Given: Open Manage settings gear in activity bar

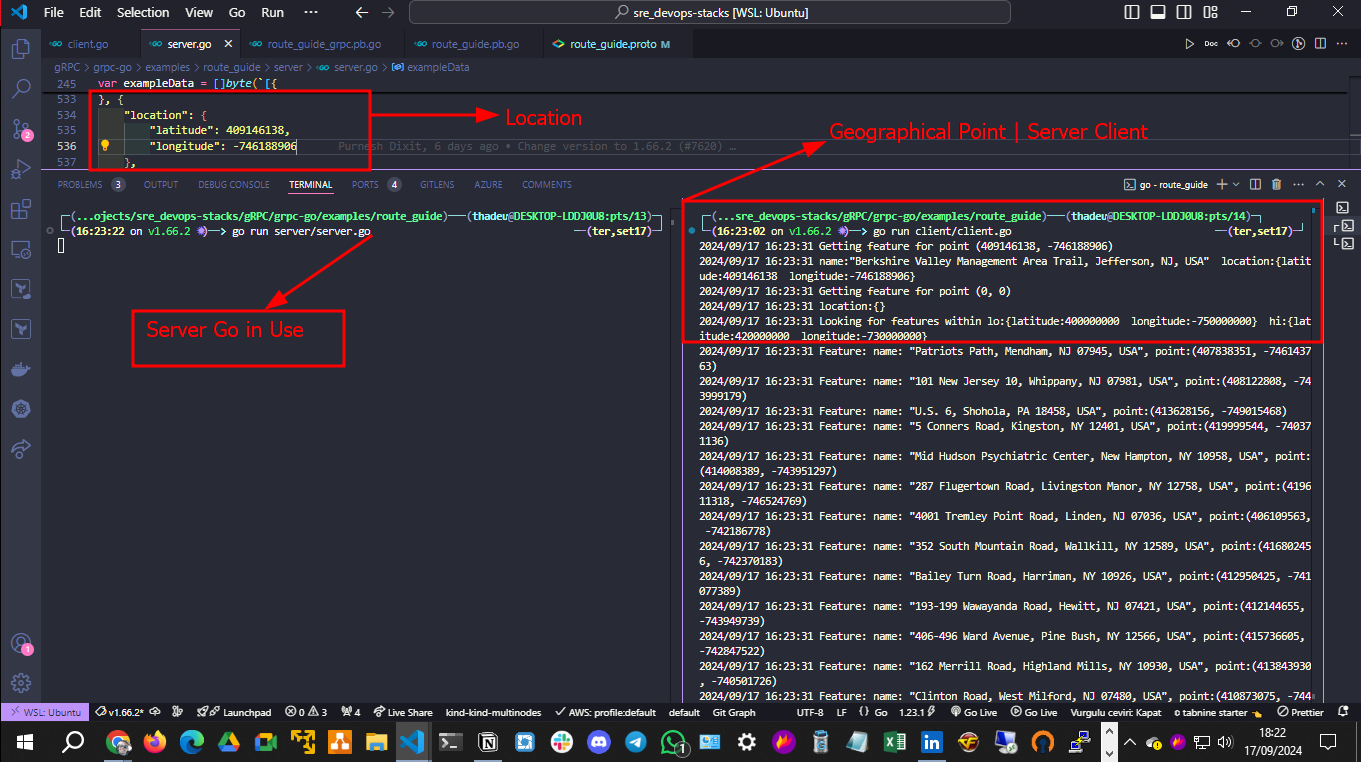Looking at the screenshot, I should [x=20, y=683].
